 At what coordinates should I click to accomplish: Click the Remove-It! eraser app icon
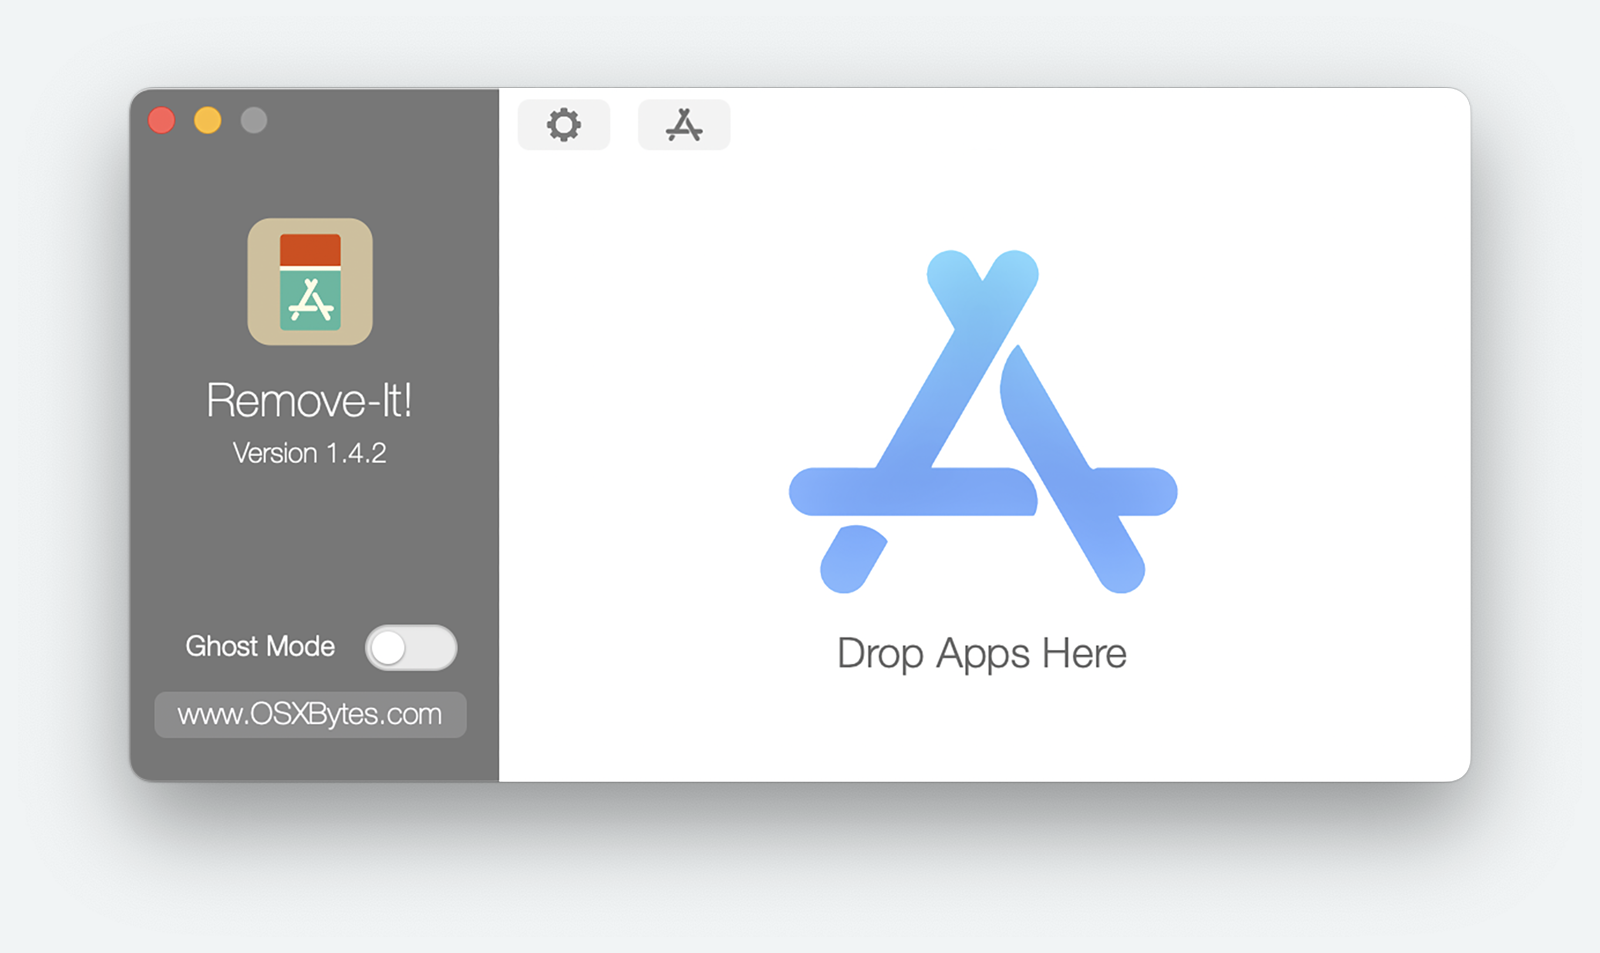310,282
